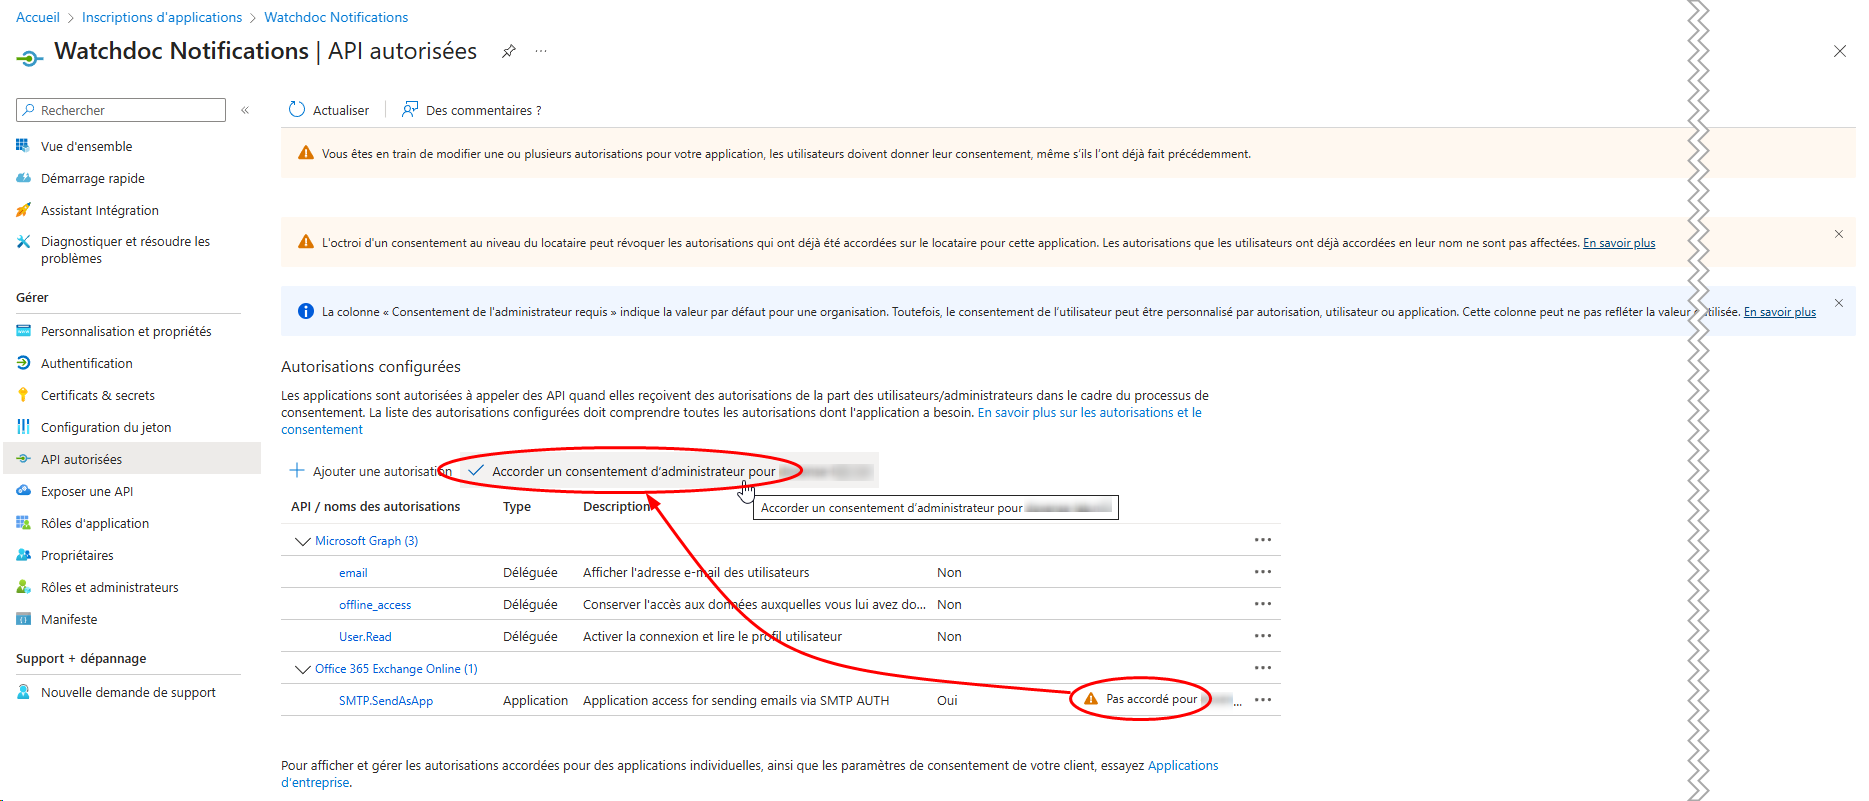1869x801 pixels.
Task: Click En savoir plus in info banner
Action: point(1780,312)
